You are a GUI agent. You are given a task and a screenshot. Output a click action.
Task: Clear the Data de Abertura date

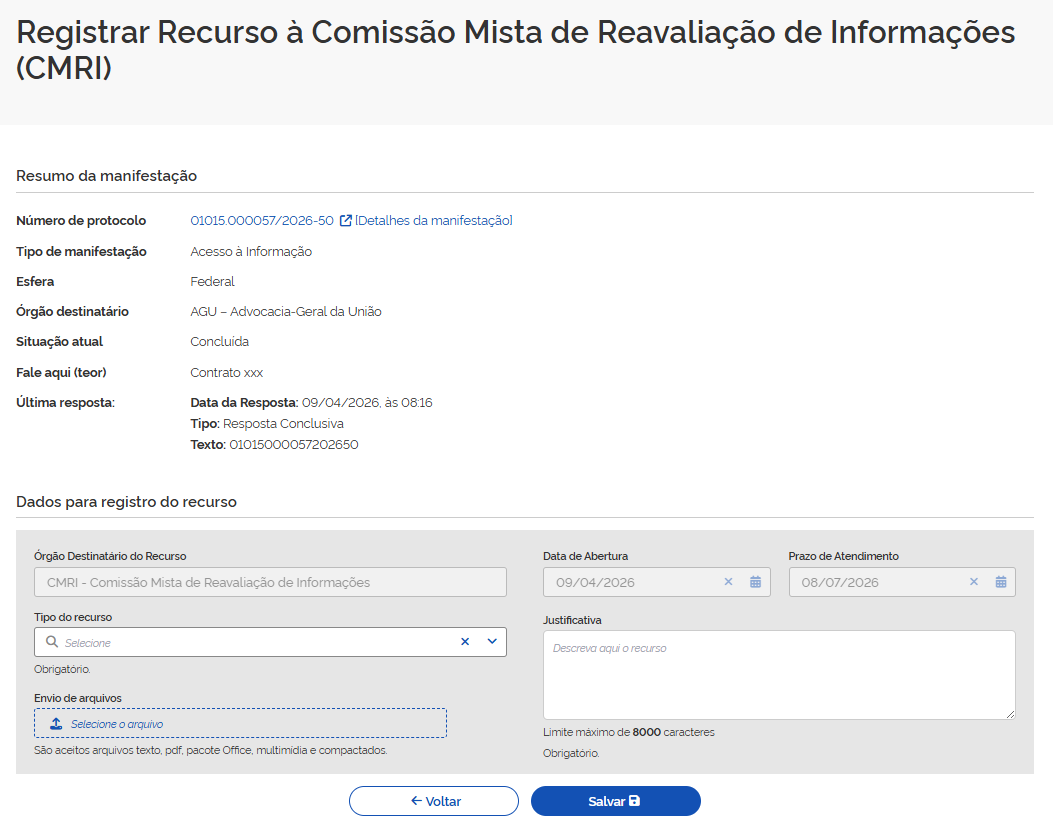click(728, 582)
